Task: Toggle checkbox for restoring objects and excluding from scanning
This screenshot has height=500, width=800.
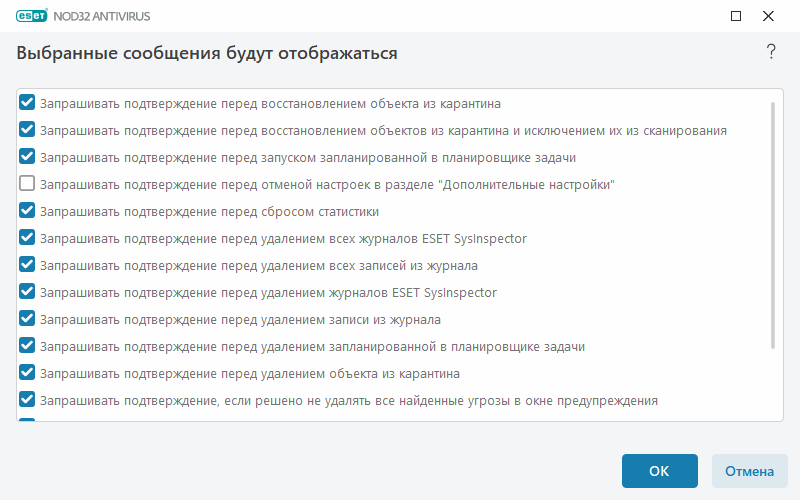Action: coord(27,130)
